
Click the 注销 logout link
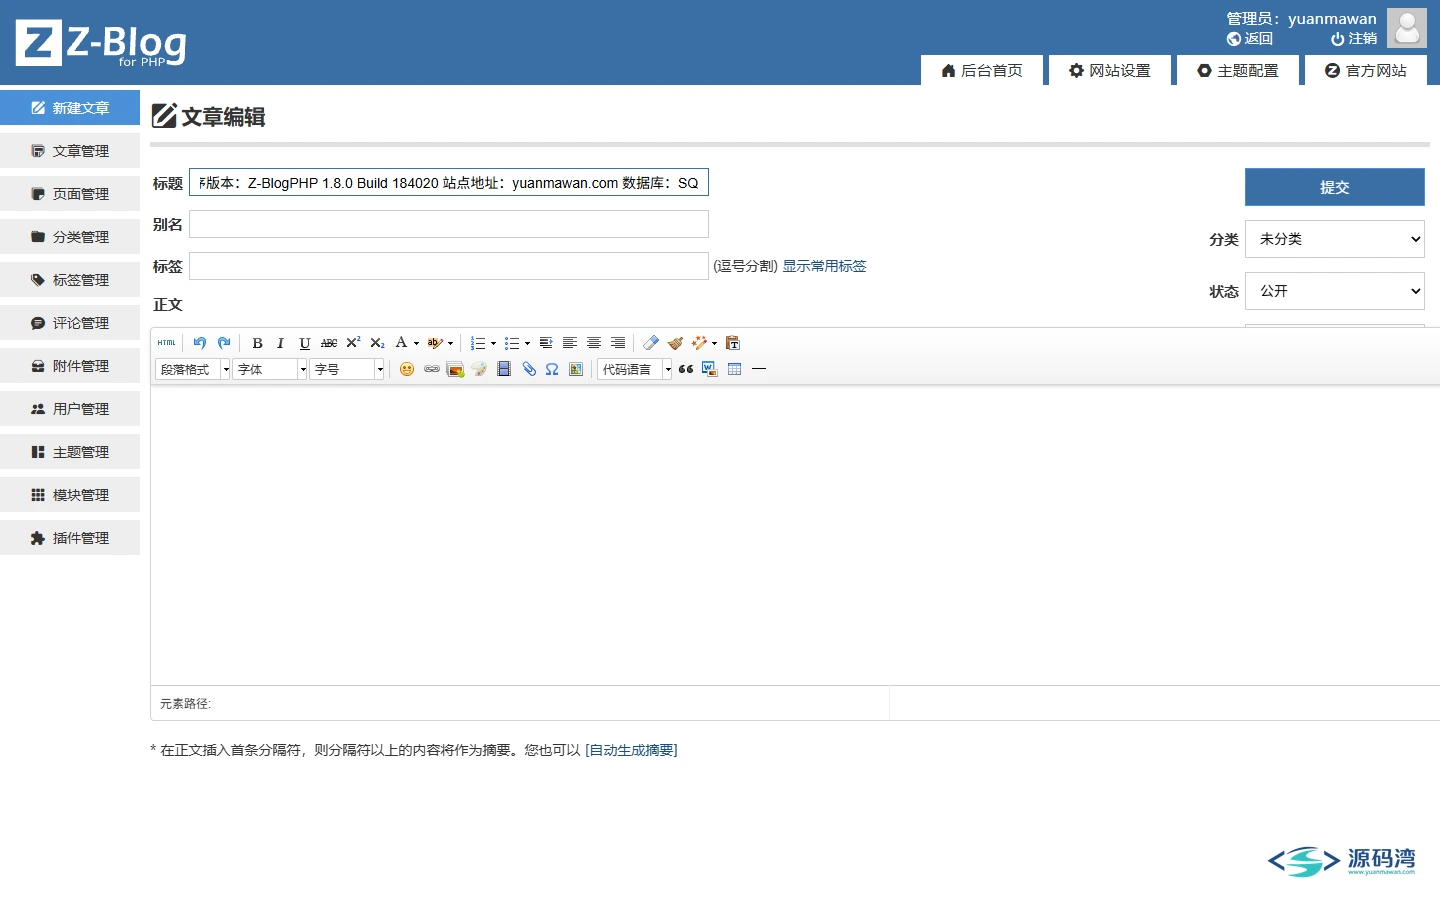tap(1354, 39)
